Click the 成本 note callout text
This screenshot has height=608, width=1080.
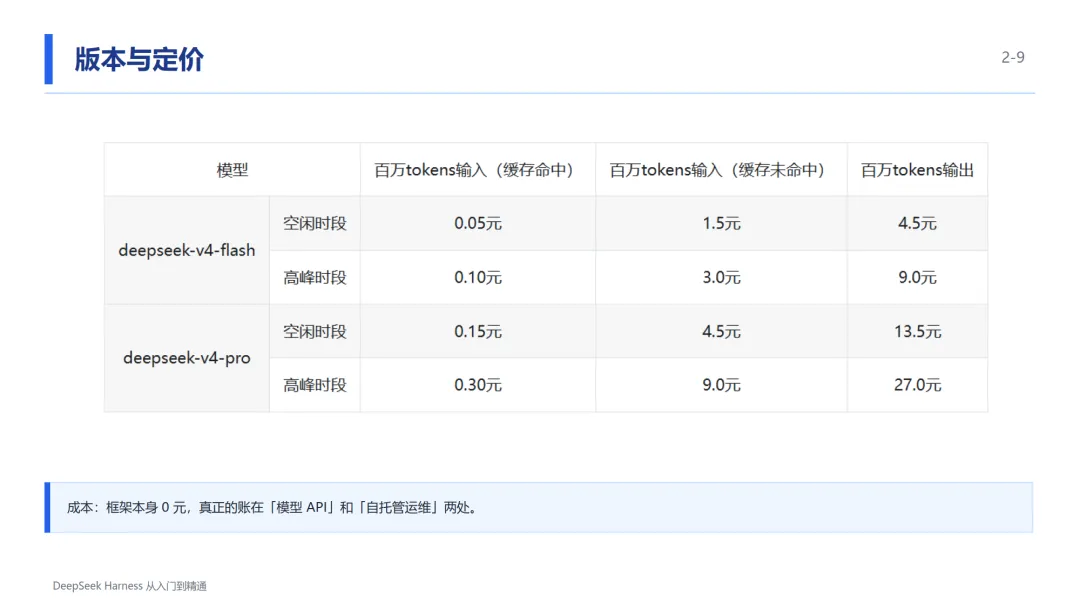click(271, 507)
